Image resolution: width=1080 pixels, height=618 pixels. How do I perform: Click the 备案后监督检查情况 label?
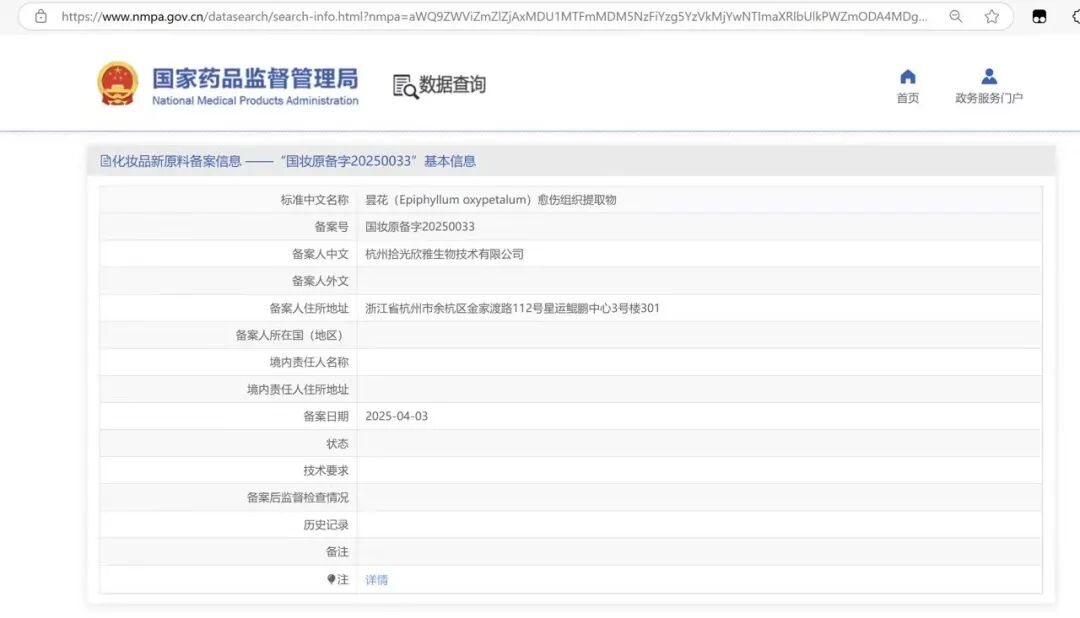point(298,497)
